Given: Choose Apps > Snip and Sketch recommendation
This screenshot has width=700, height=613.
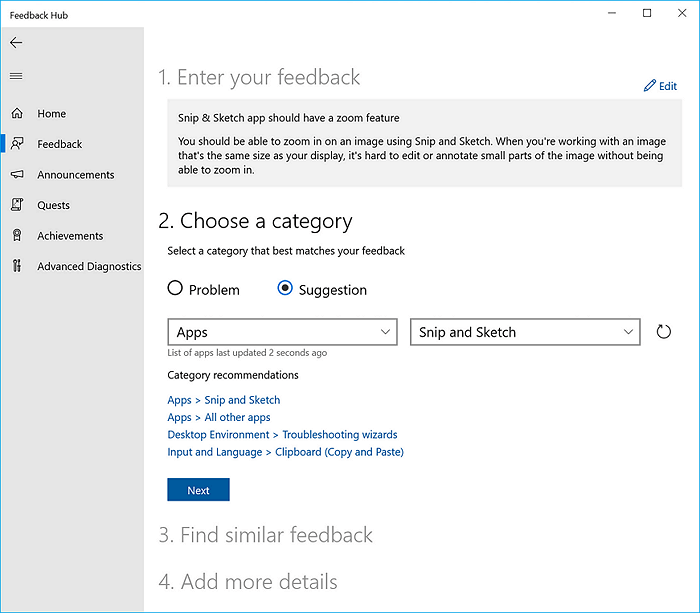Looking at the screenshot, I should pos(224,400).
